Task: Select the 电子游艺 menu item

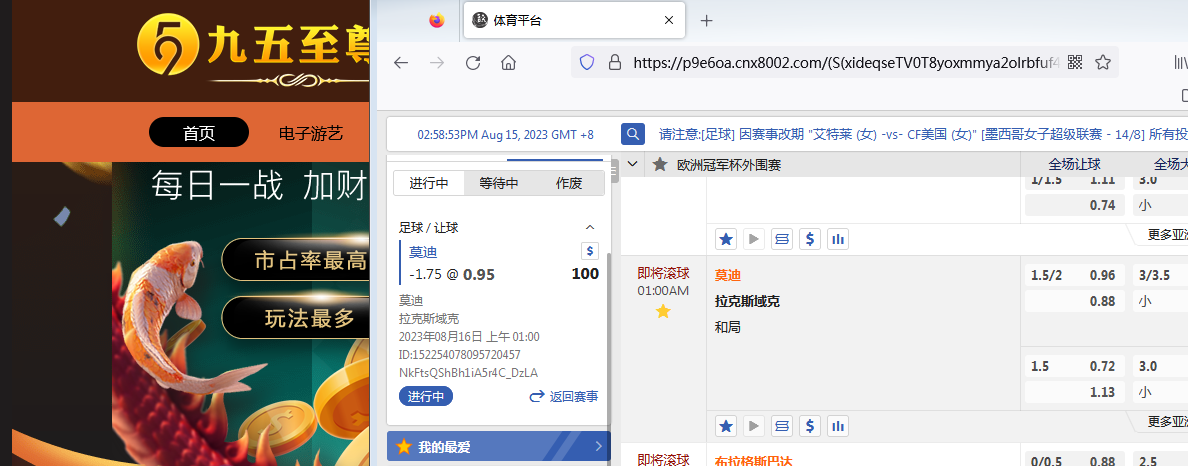Action: pyautogui.click(x=311, y=133)
